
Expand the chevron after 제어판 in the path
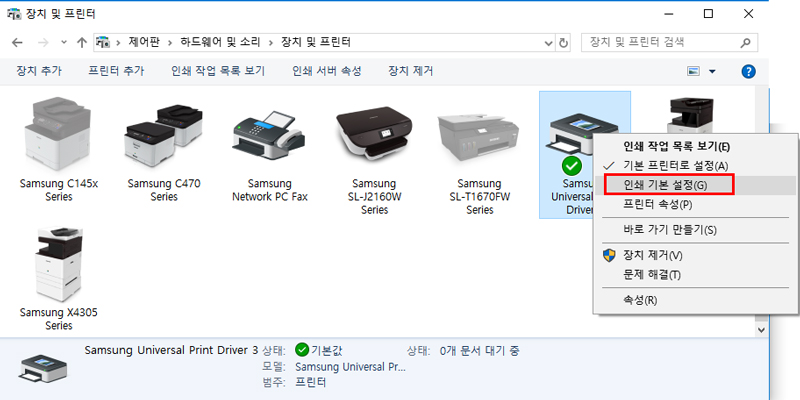170,42
